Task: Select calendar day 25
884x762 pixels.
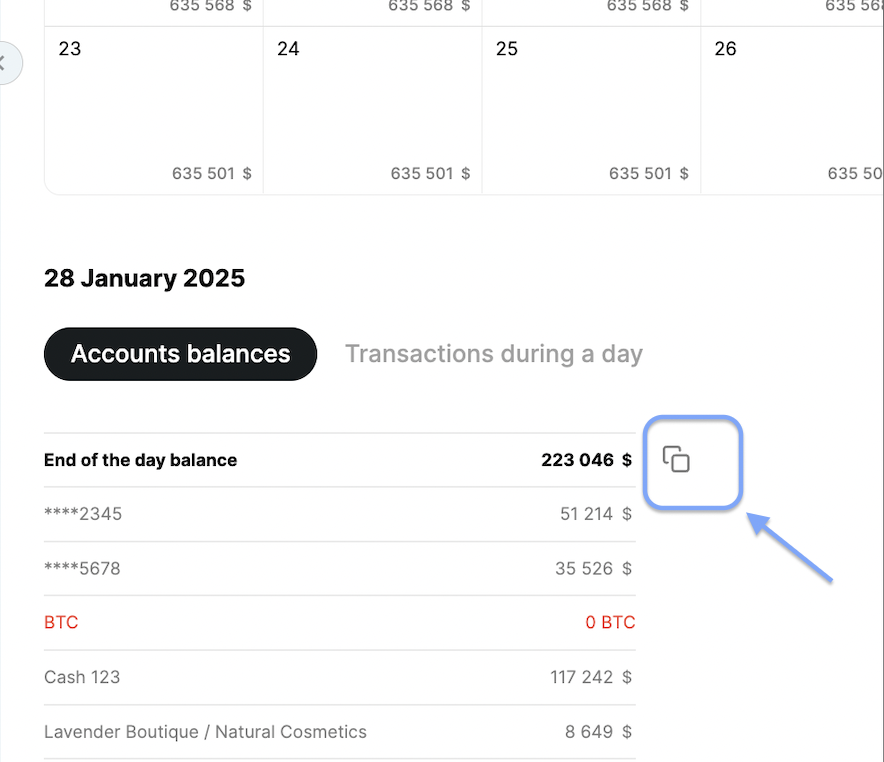Action: [x=591, y=110]
